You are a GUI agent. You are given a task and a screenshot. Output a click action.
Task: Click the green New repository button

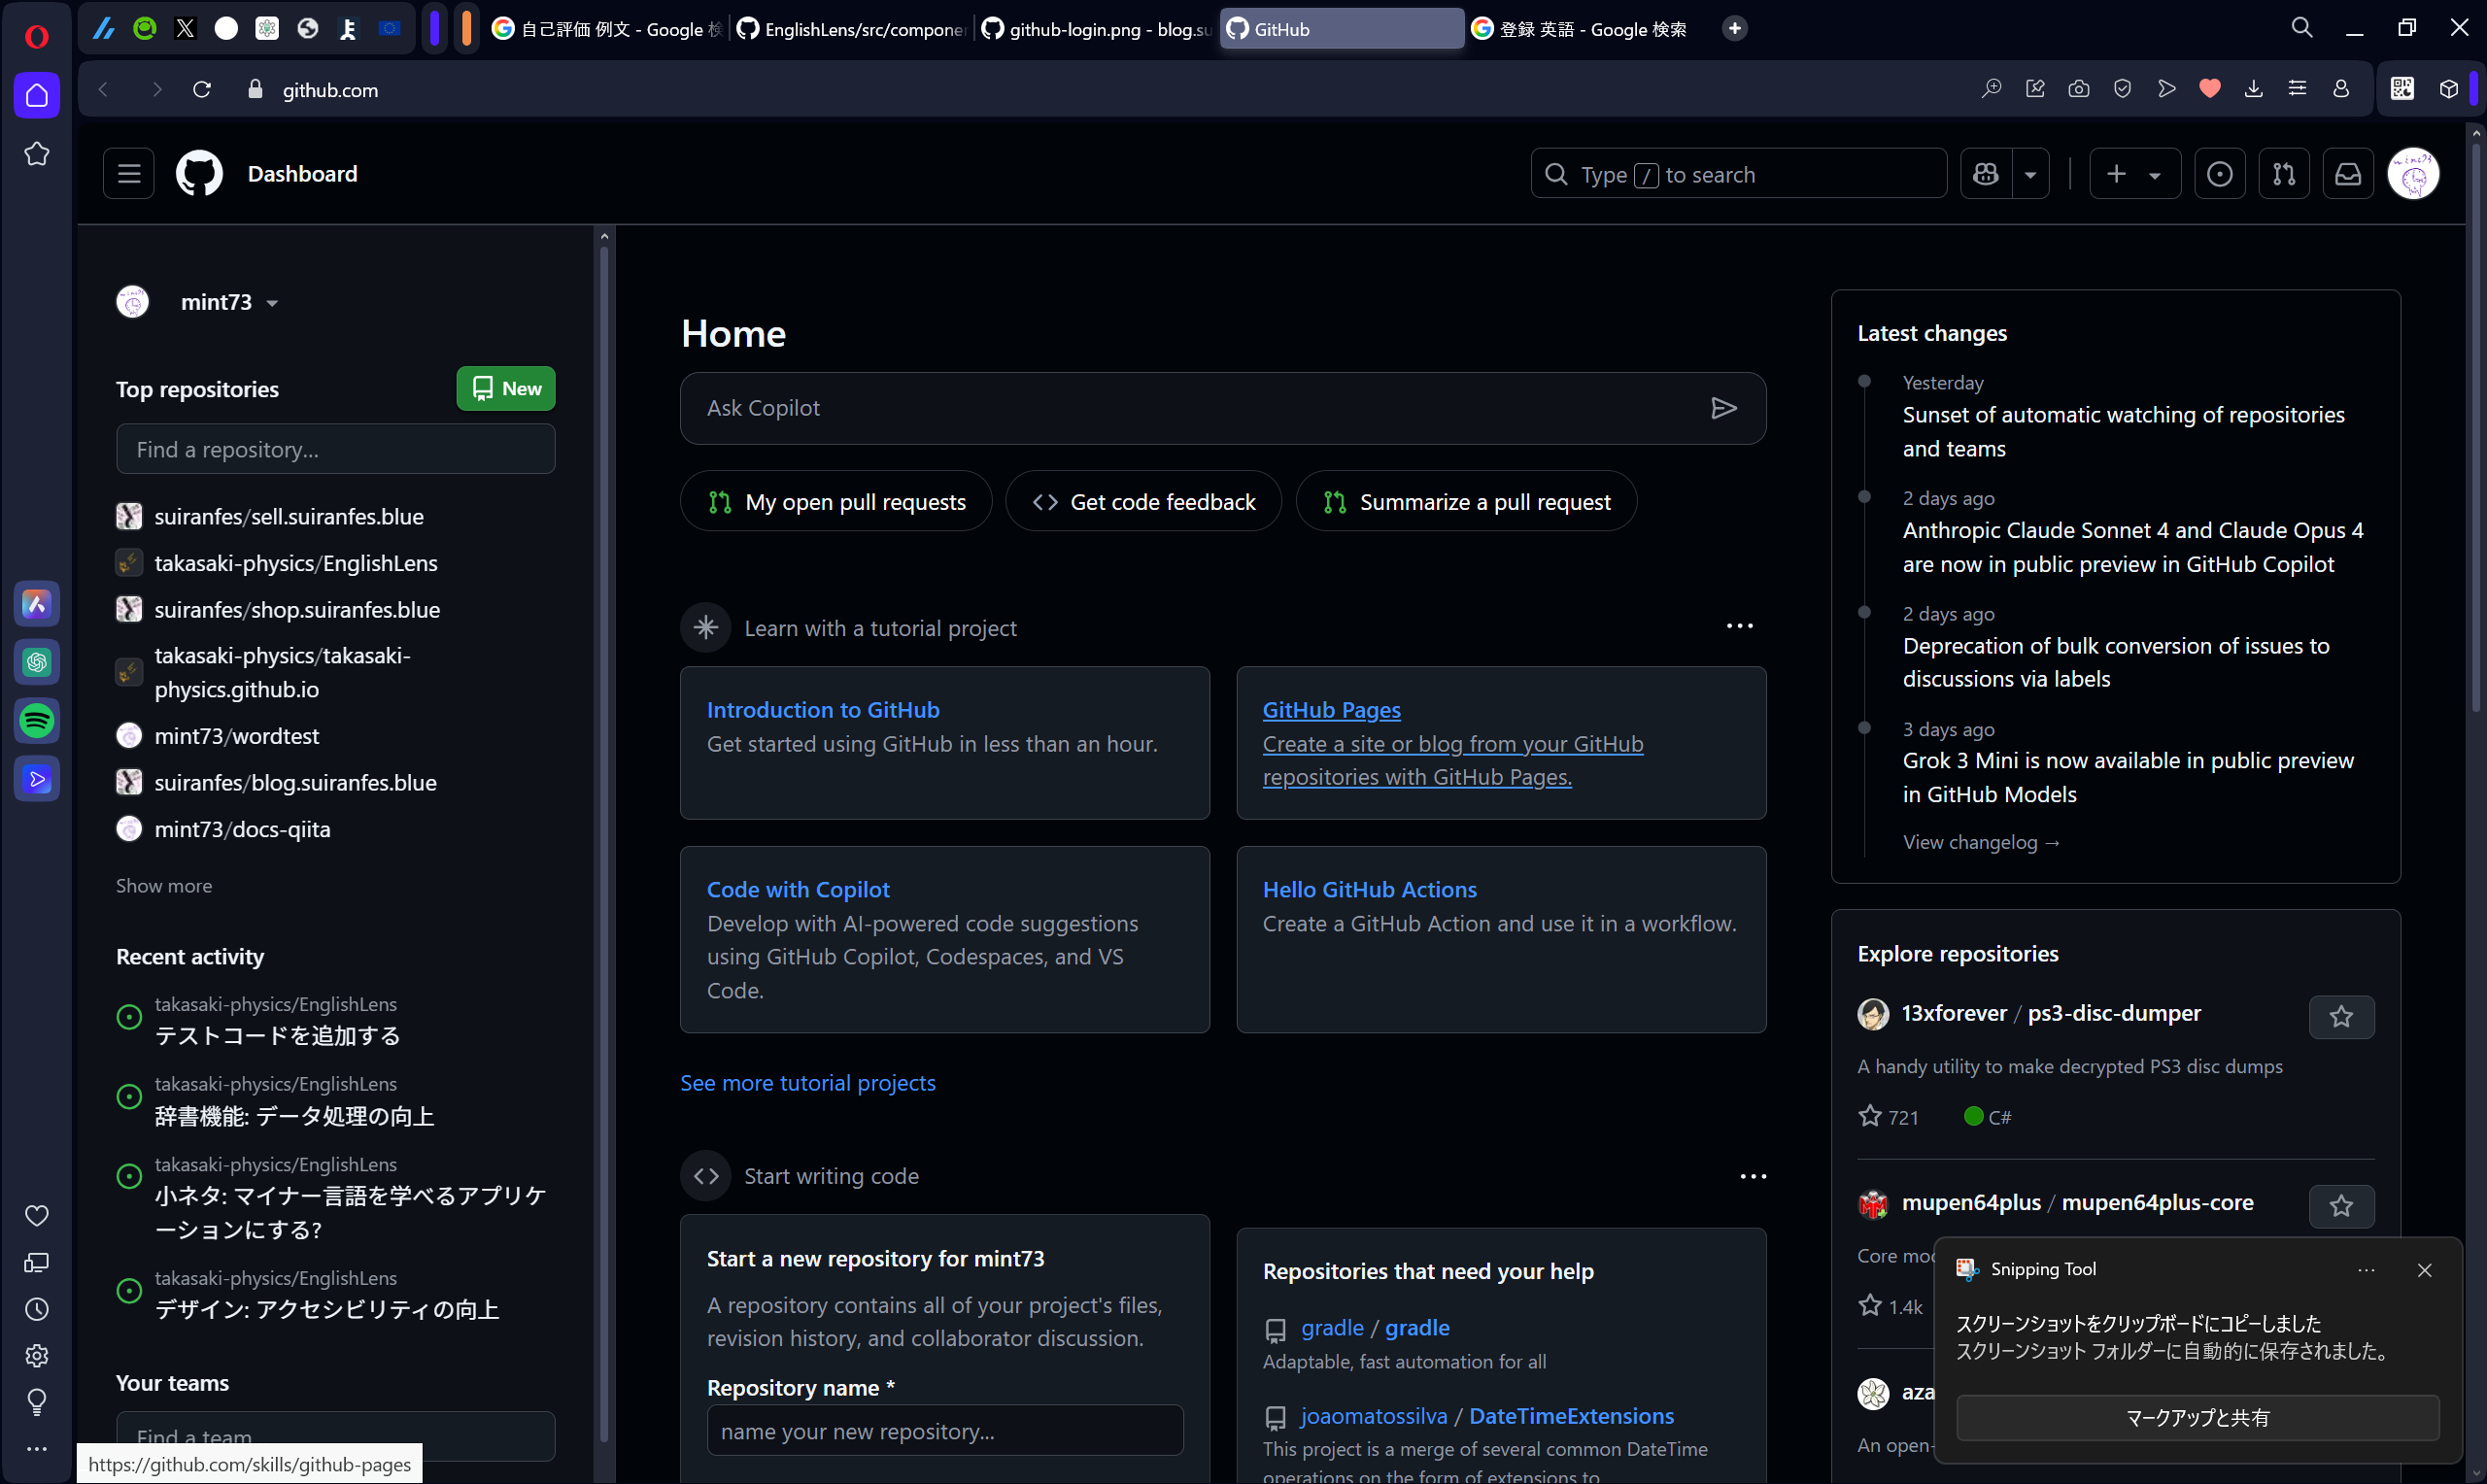505,388
